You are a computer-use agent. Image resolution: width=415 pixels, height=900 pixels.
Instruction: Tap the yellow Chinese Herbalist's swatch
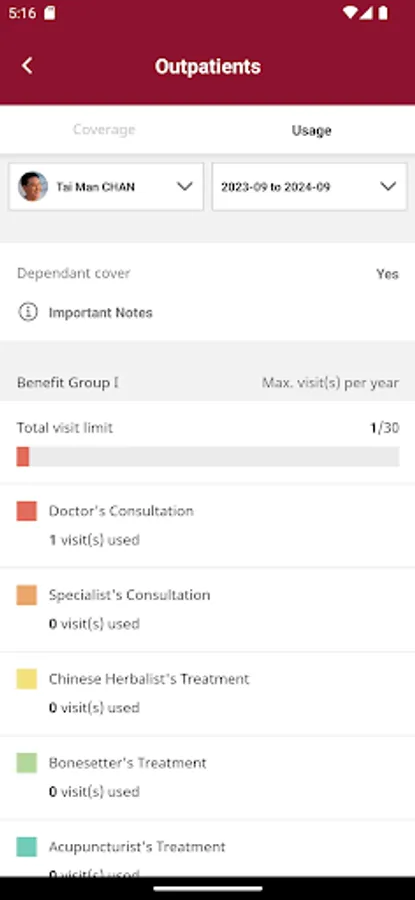[x=26, y=678]
